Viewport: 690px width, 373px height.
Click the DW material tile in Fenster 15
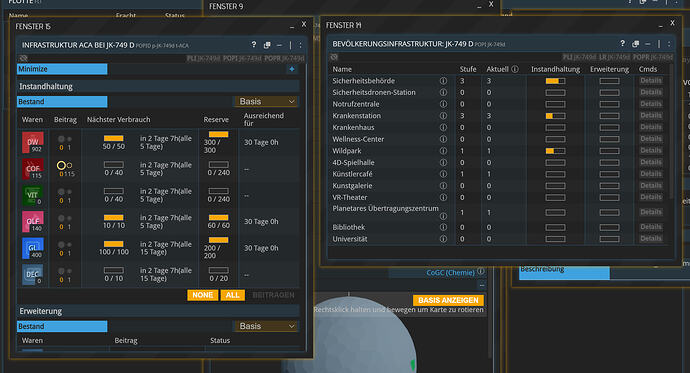(33, 143)
